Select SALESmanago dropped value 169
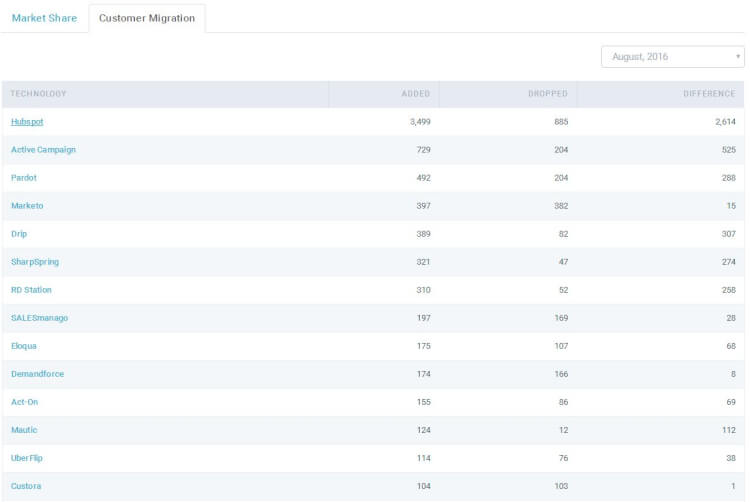The width and height of the screenshot is (750, 502). (561, 318)
